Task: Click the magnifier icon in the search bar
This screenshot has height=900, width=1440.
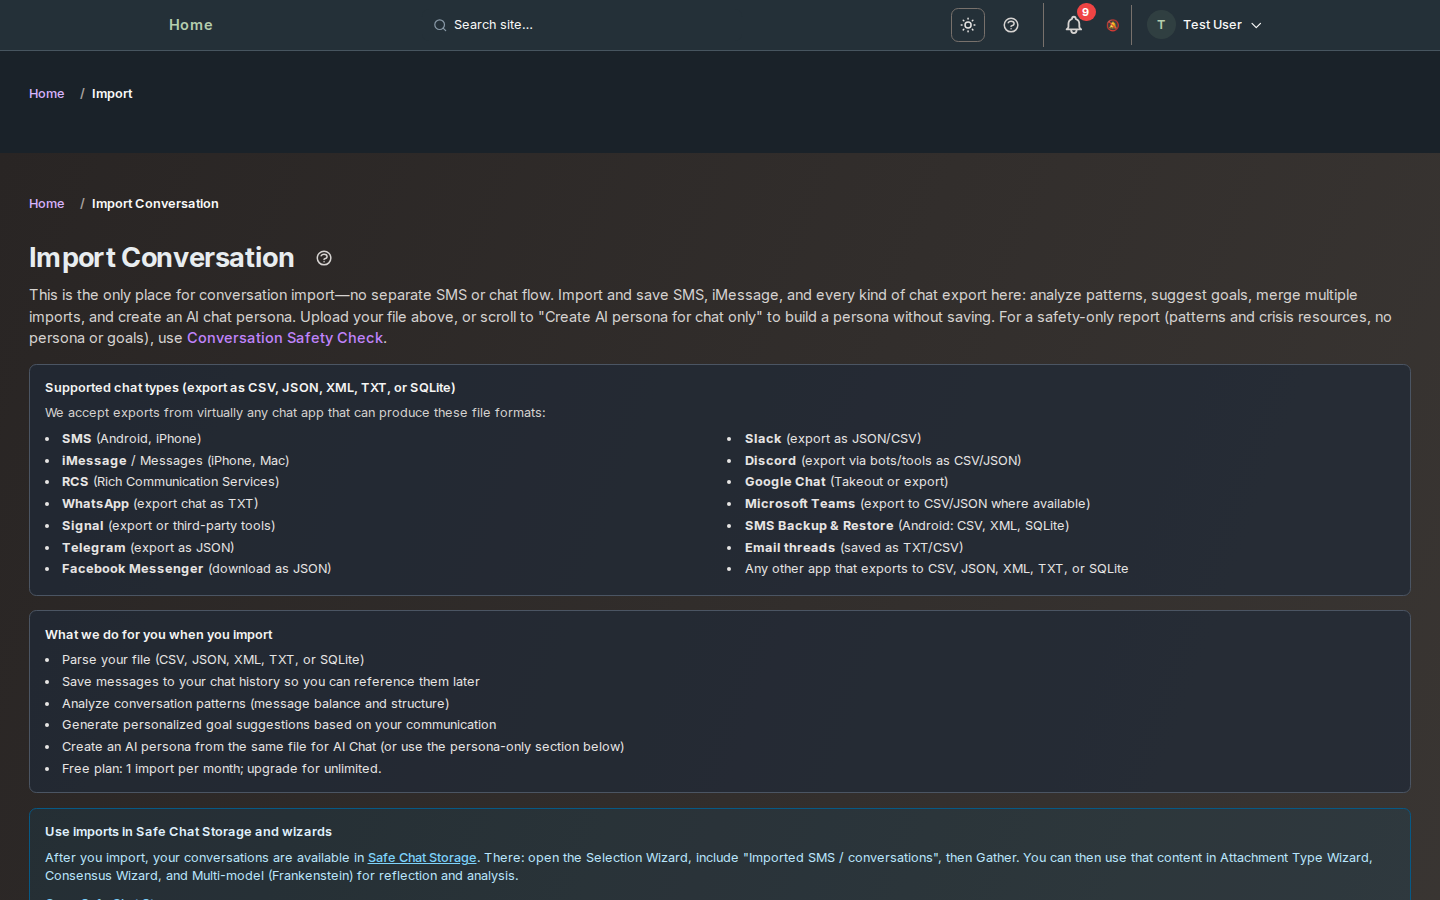Action: [439, 26]
